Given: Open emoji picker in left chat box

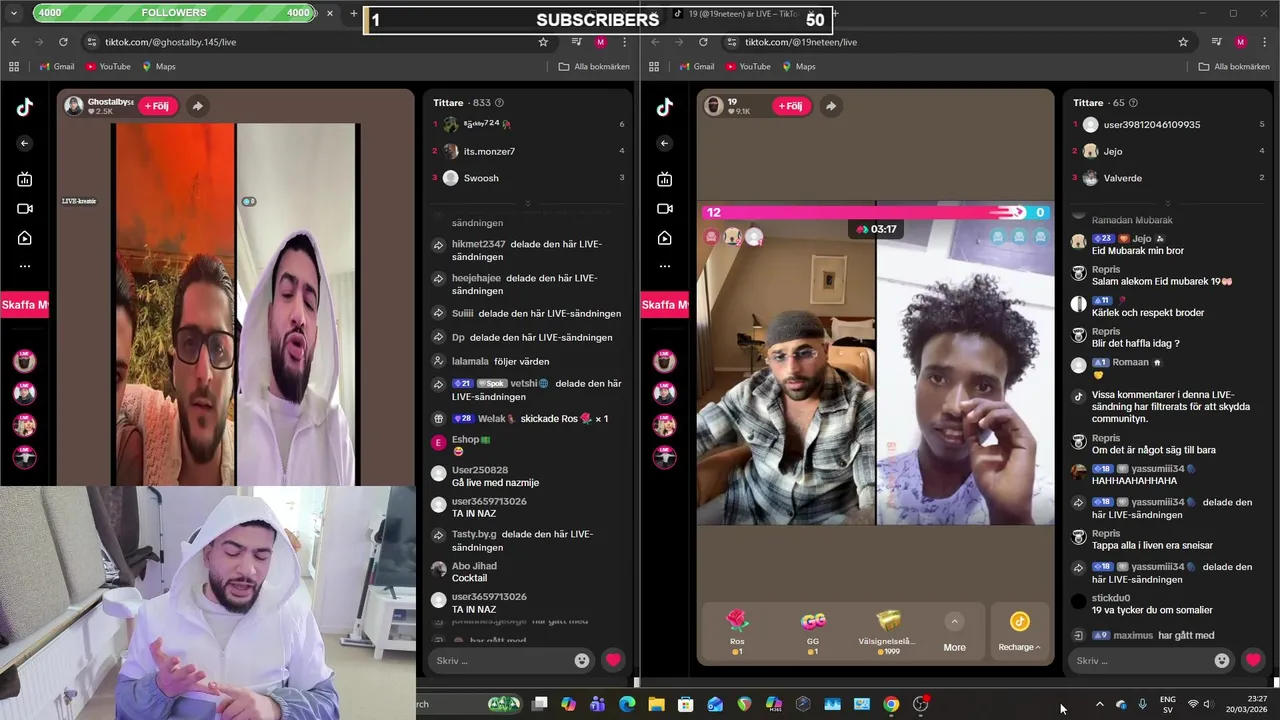Looking at the screenshot, I should [582, 660].
